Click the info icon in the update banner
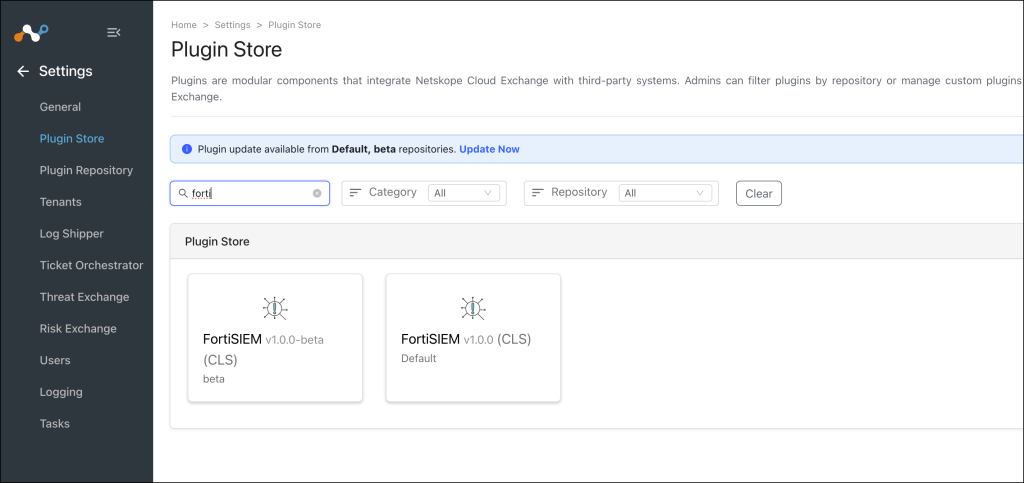Screen dimensions: 1024x483 point(187,149)
